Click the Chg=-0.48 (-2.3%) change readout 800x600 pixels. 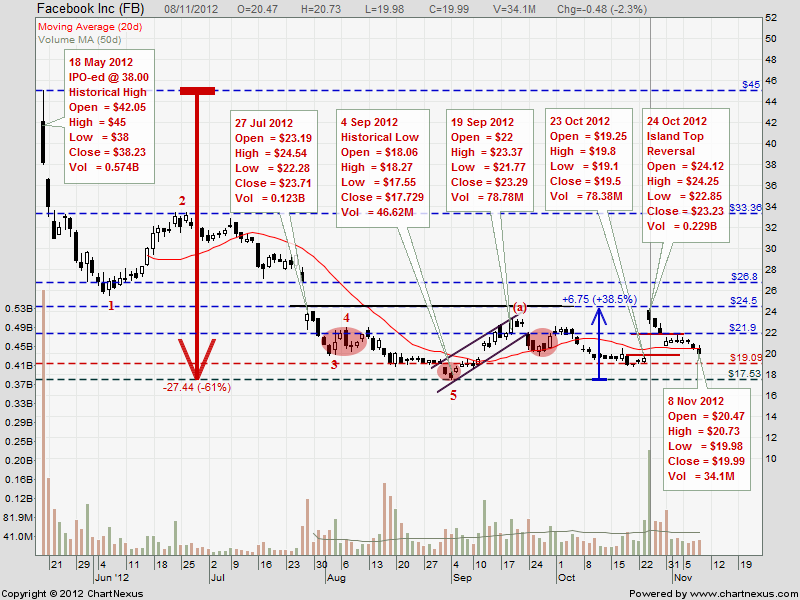point(602,9)
